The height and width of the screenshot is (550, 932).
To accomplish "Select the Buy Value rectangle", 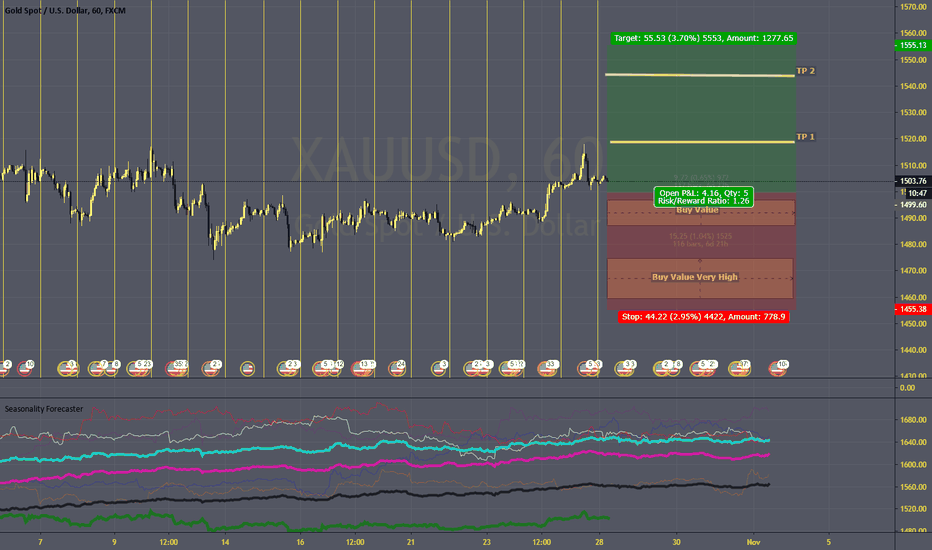I will tap(701, 213).
